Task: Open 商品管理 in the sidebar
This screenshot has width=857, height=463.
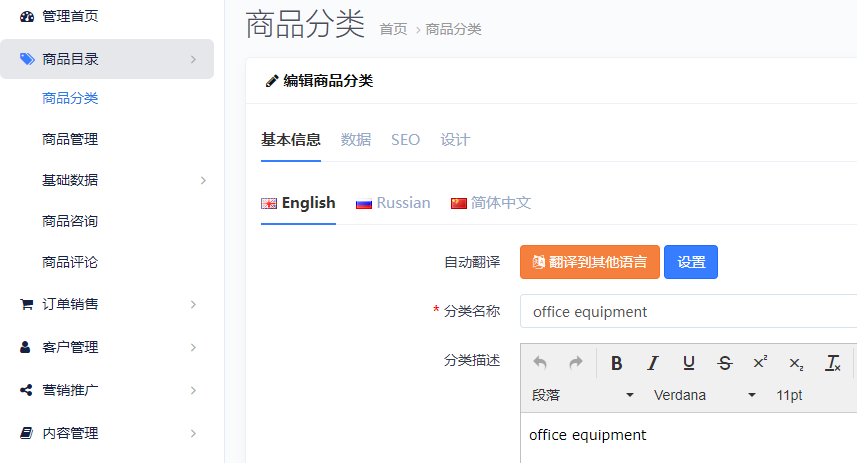Action: (70, 139)
